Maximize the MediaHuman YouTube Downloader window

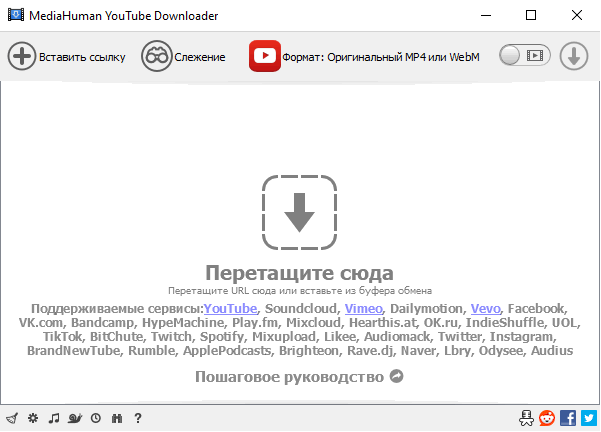[531, 15]
